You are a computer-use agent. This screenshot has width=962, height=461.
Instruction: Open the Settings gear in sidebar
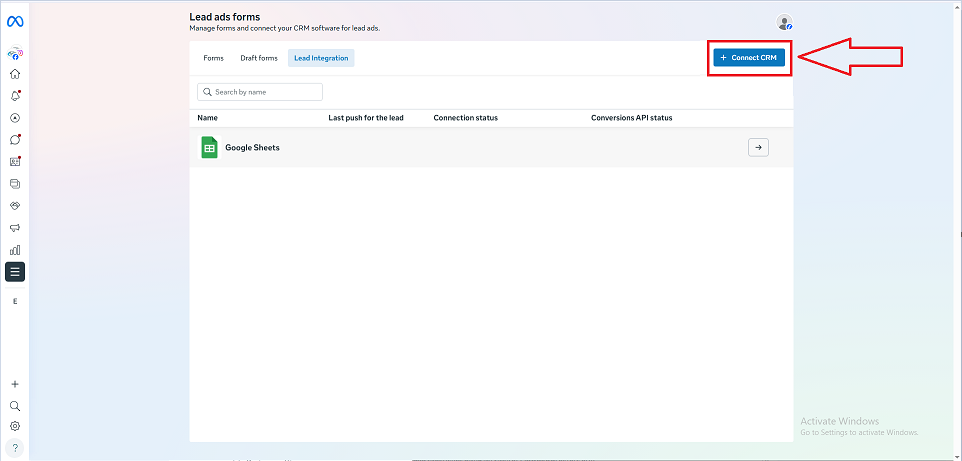pyautogui.click(x=15, y=426)
